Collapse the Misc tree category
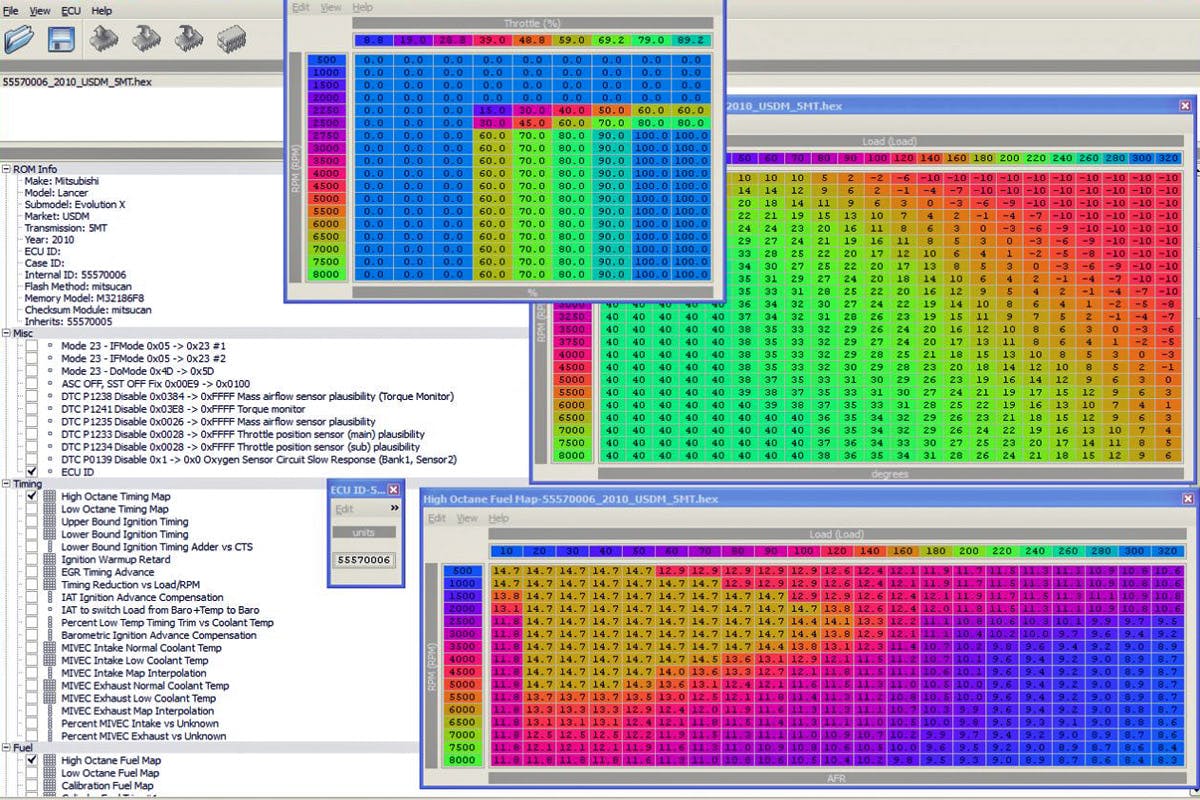 7,333
